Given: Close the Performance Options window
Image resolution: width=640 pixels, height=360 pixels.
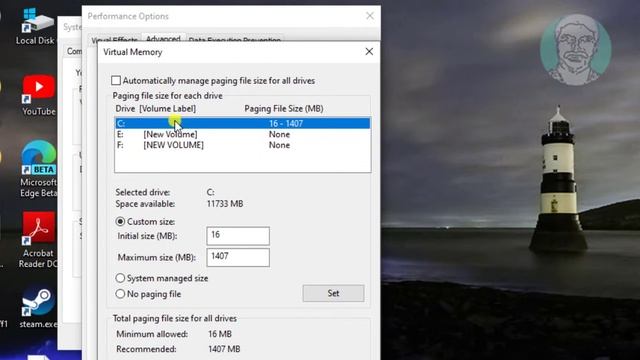Looking at the screenshot, I should [370, 16].
